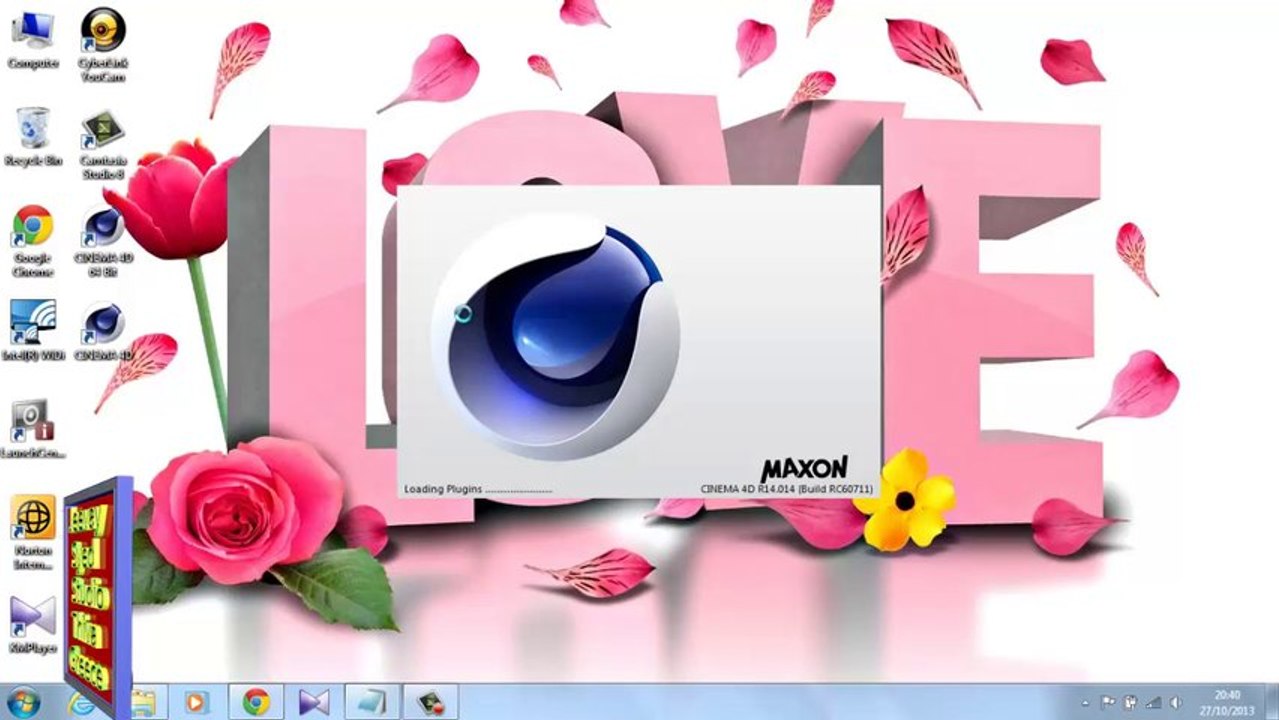Open Internet Explorer from taskbar
This screenshot has height=720, width=1279.
tap(80, 702)
